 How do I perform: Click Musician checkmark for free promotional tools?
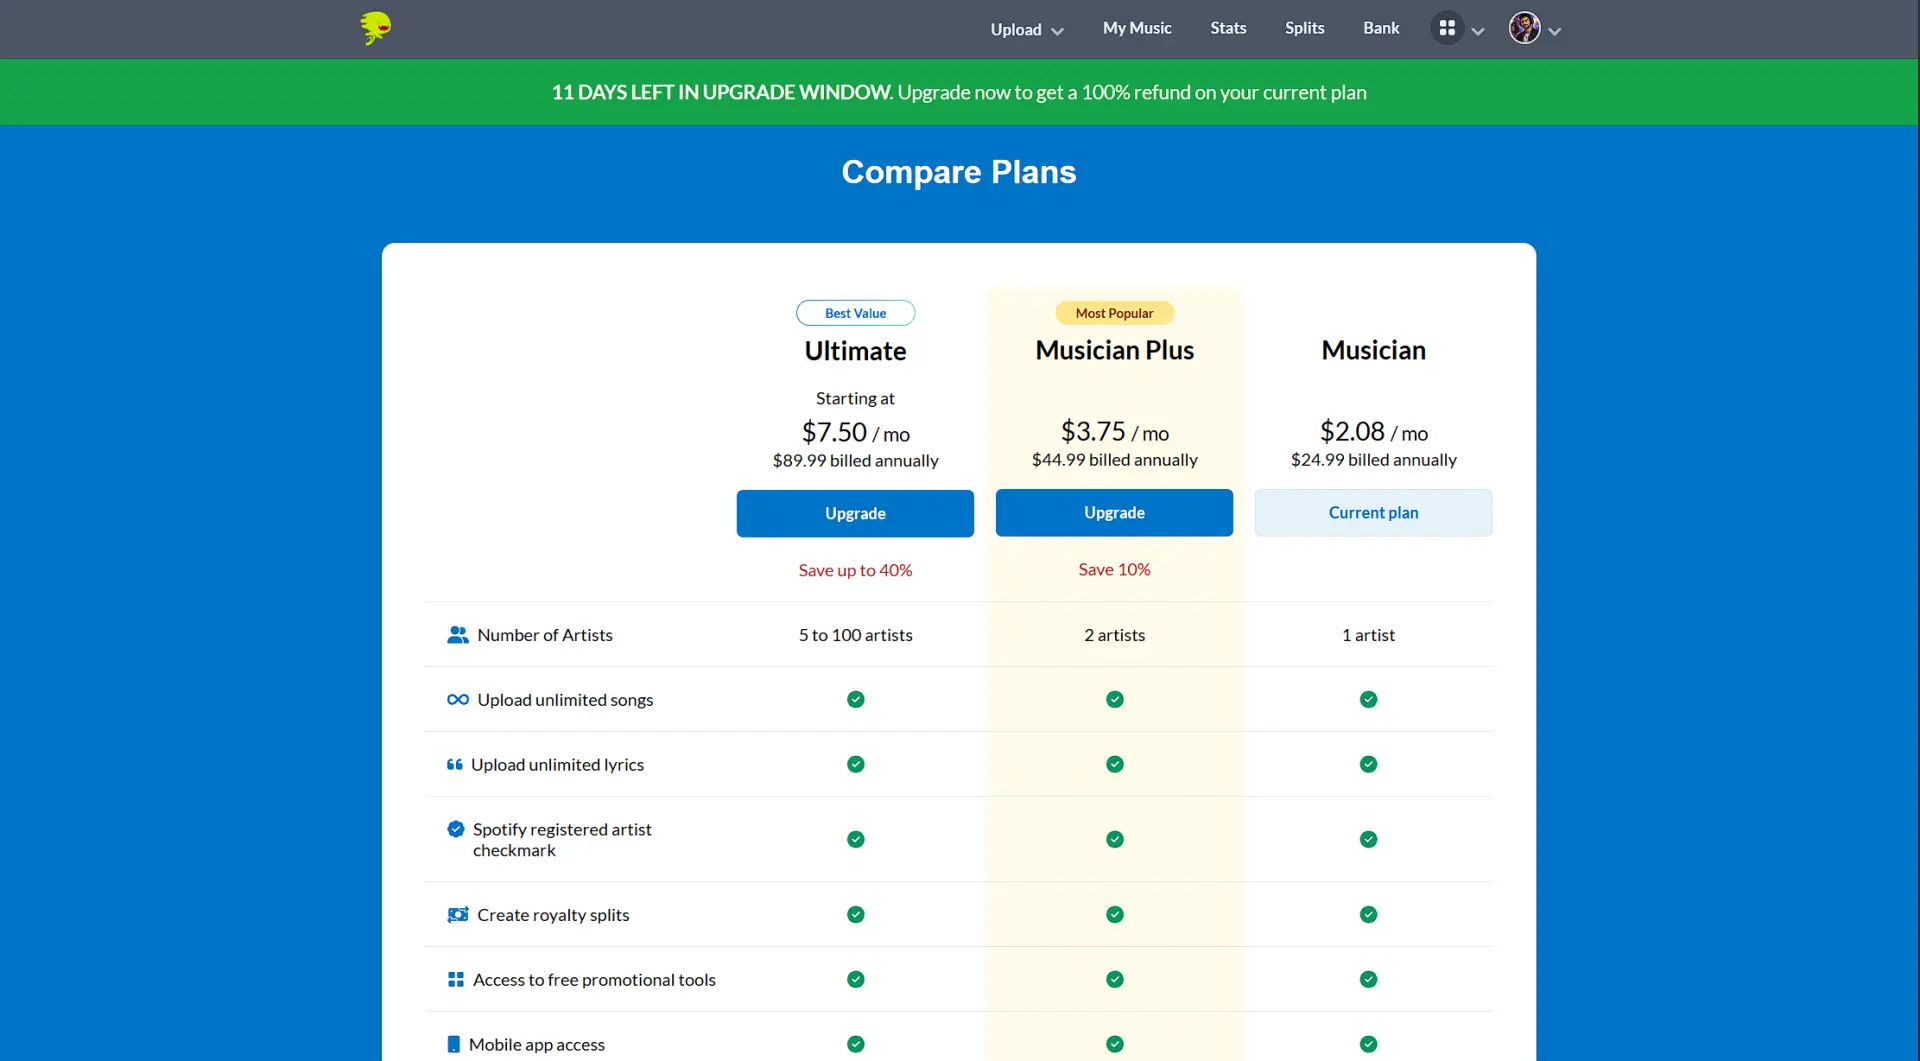point(1369,980)
